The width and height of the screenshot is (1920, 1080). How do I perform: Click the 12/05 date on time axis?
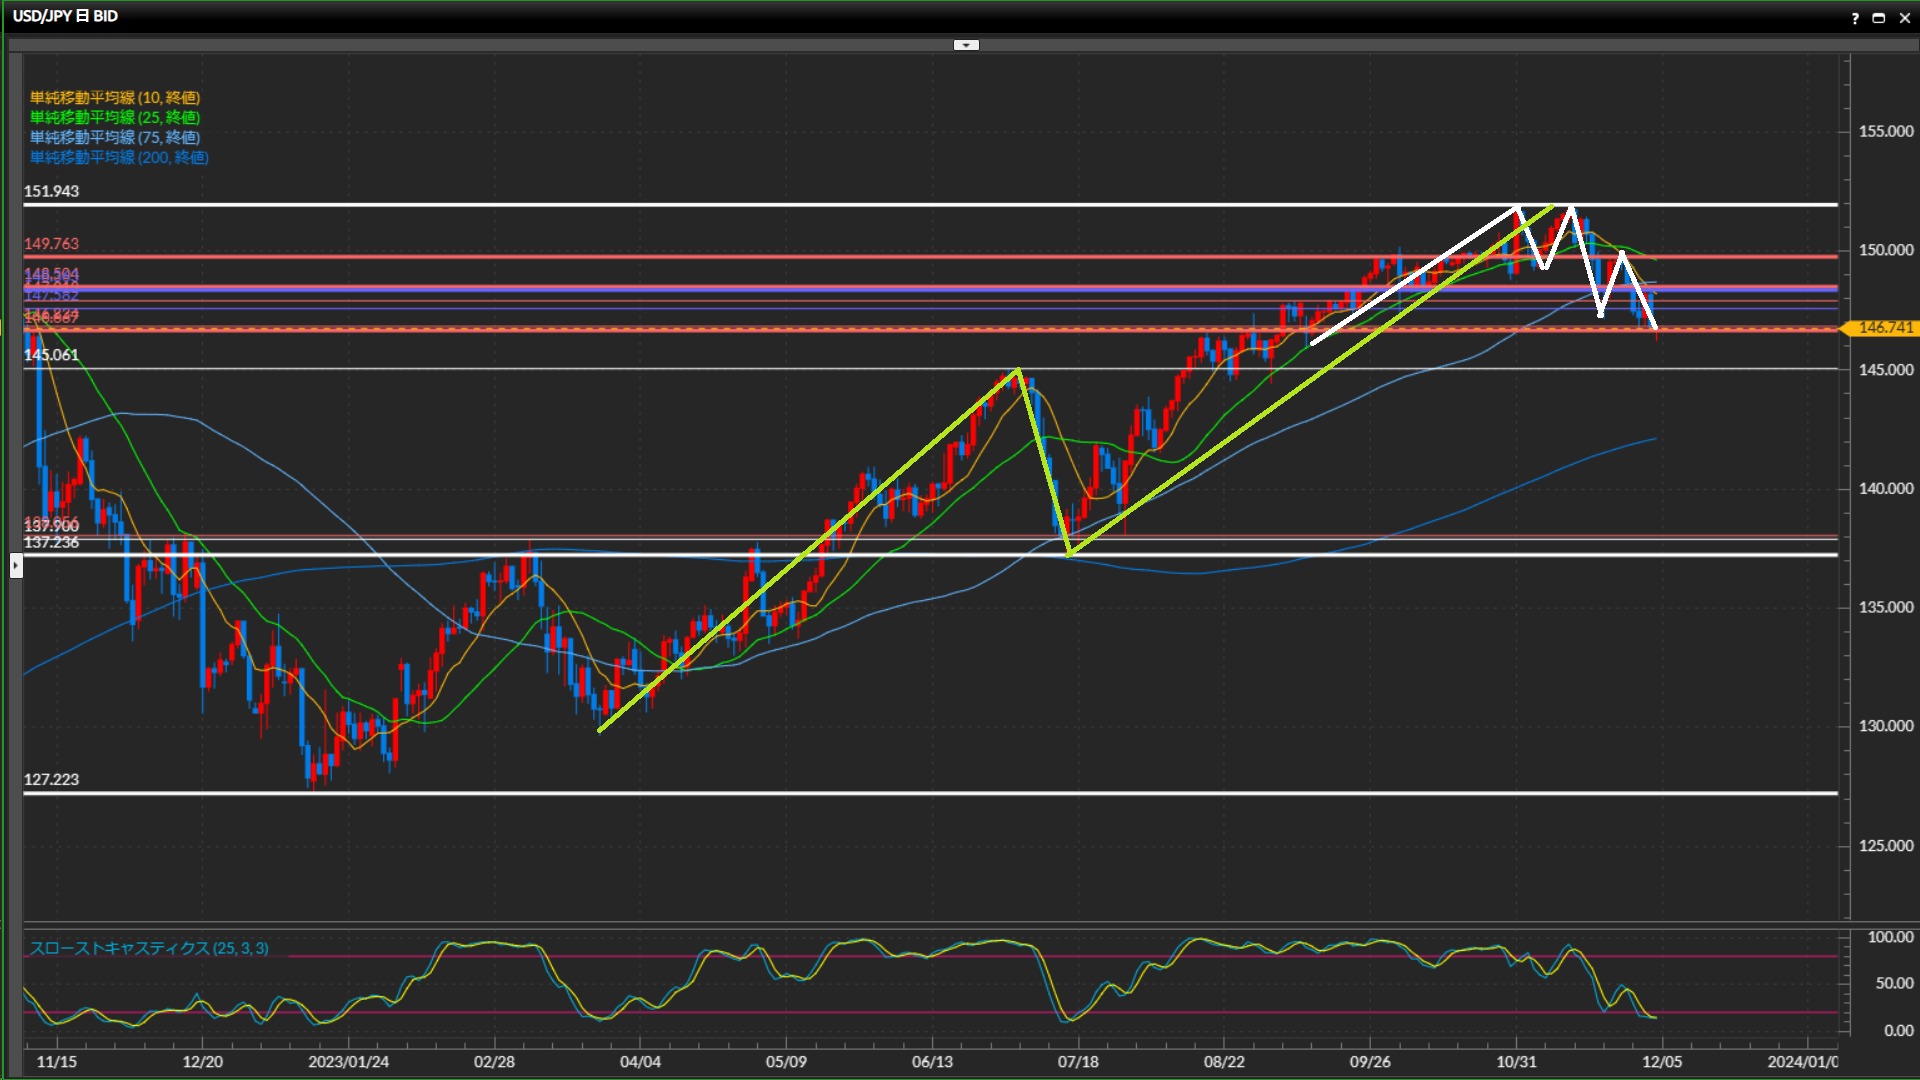[x=1662, y=1062]
